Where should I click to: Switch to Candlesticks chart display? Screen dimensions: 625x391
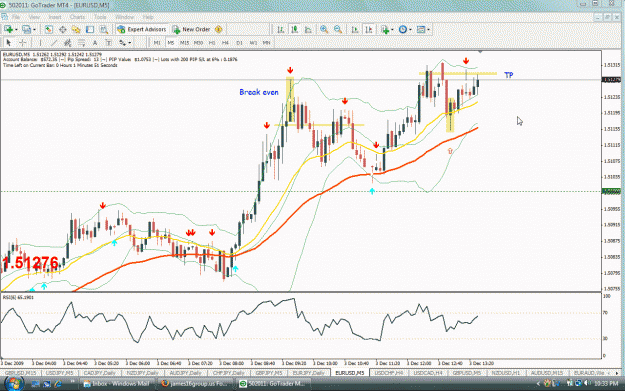[295, 29]
